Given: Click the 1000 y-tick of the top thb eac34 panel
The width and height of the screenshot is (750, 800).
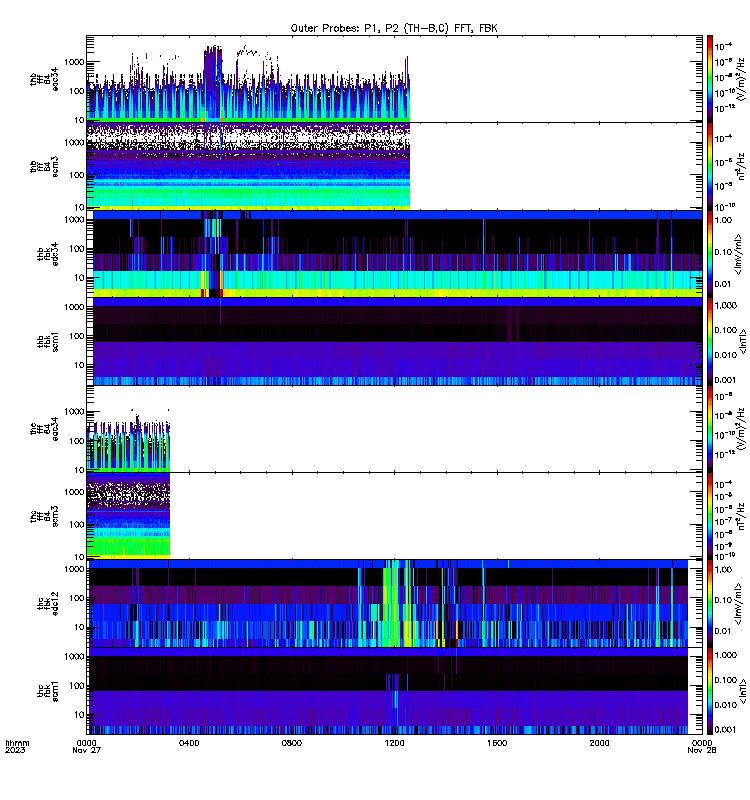Looking at the screenshot, I should 73,62.
